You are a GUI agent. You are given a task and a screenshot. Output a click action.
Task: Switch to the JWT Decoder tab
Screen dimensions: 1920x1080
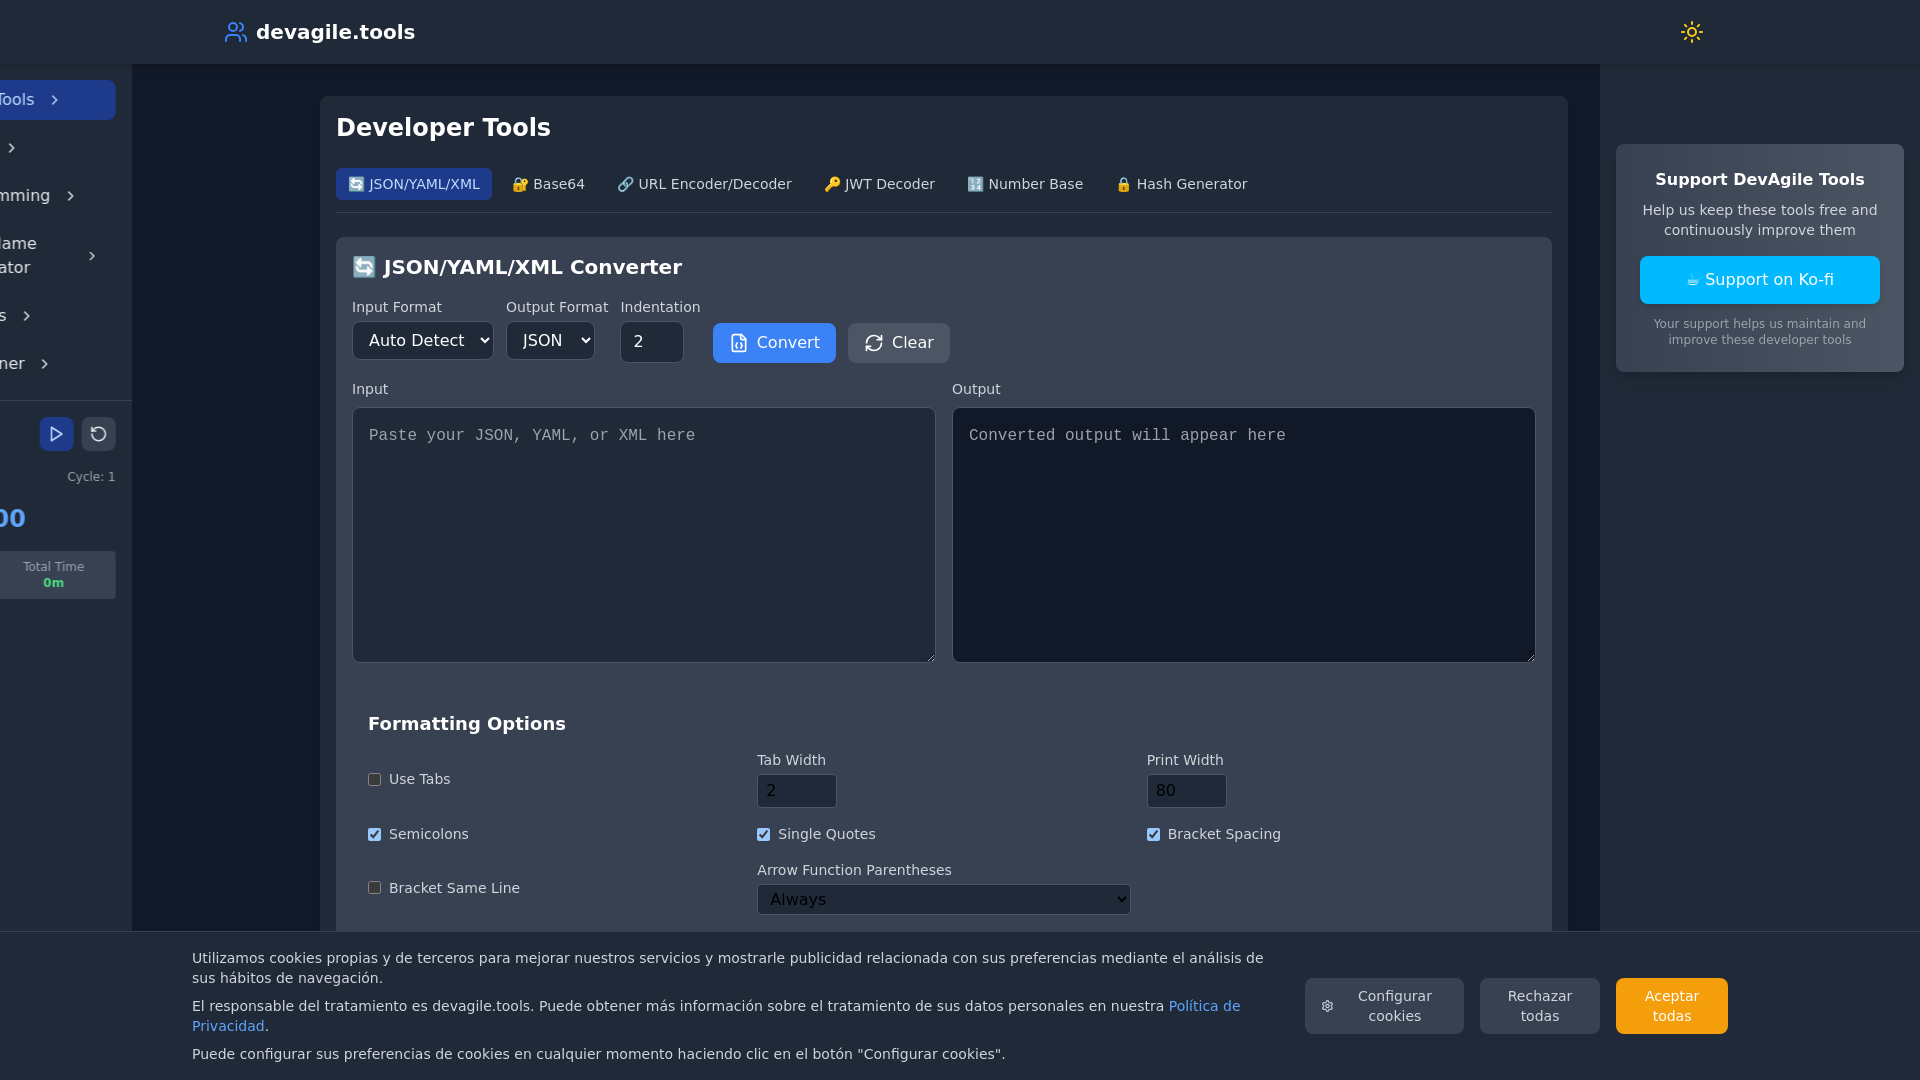click(x=879, y=184)
